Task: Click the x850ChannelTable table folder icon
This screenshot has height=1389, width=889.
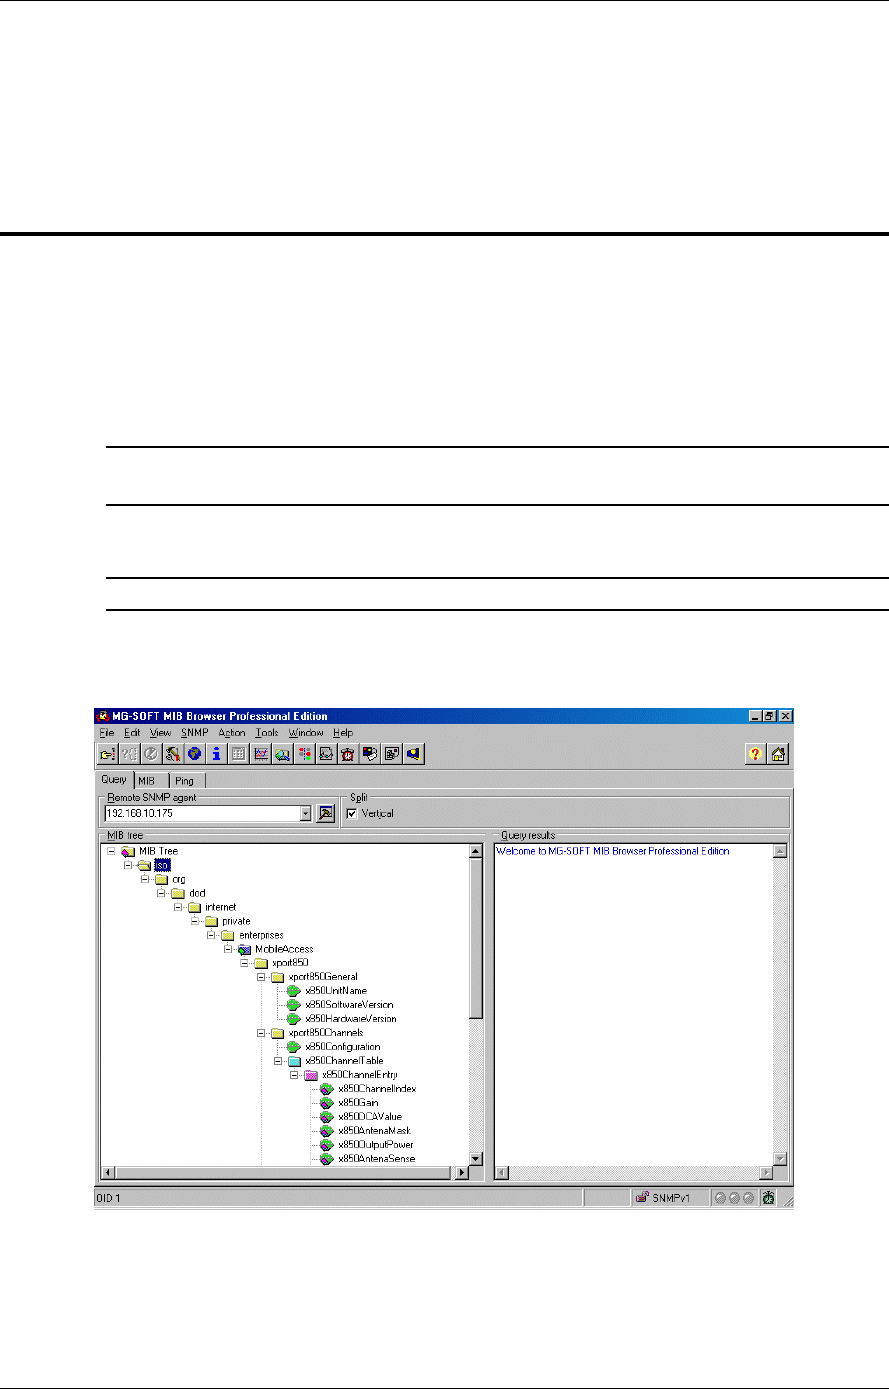Action: click(294, 1061)
